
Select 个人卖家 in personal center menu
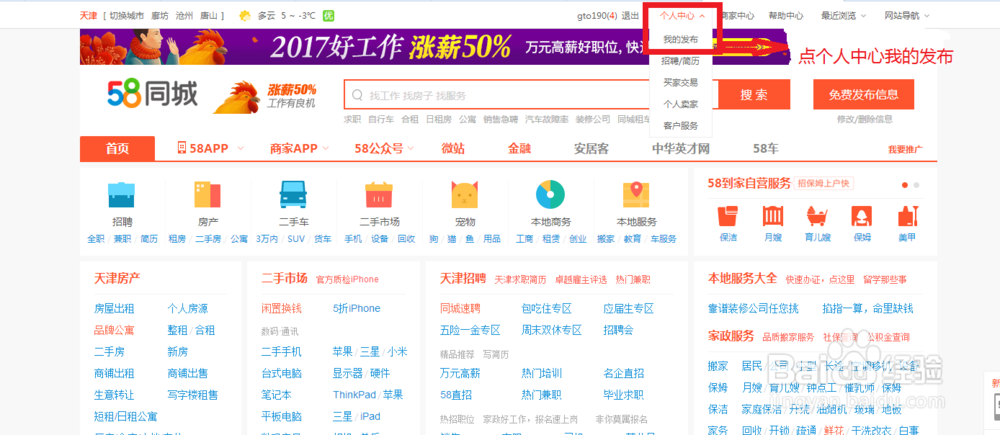point(680,104)
